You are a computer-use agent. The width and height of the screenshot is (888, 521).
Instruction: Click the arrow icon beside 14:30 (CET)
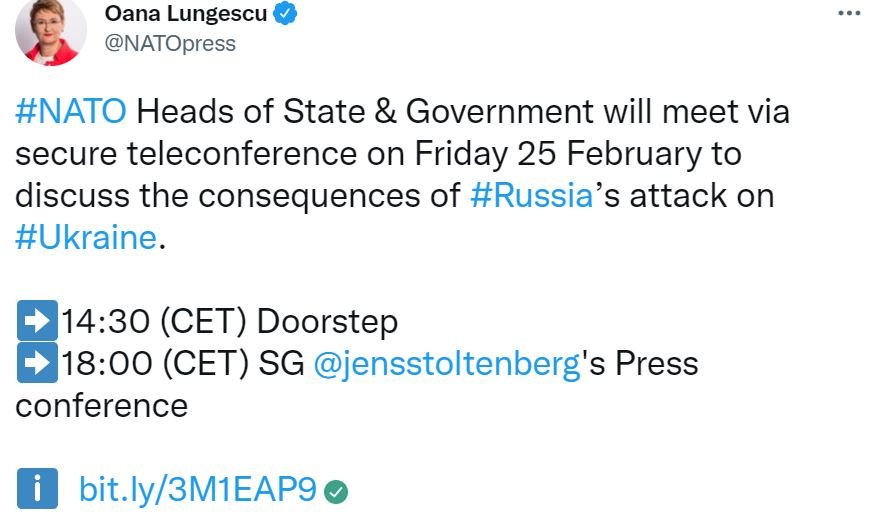[37, 321]
